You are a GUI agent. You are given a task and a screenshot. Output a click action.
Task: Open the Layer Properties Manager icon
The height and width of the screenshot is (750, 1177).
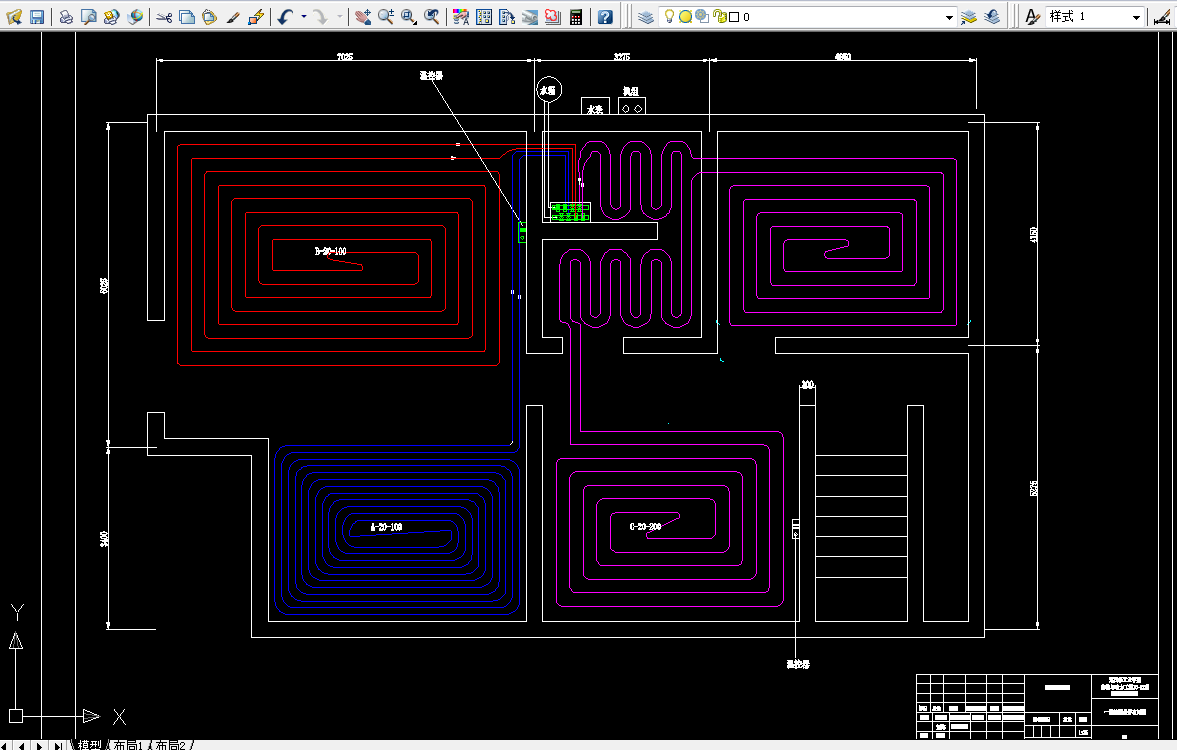646,17
